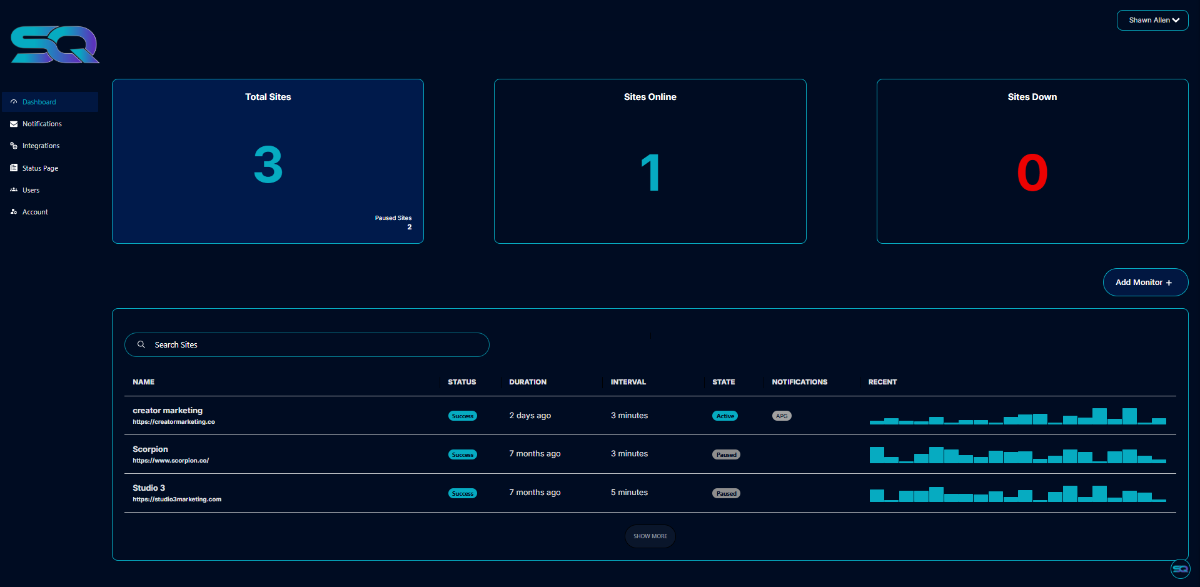
Task: Click the NAME column header
Action: pos(143,382)
